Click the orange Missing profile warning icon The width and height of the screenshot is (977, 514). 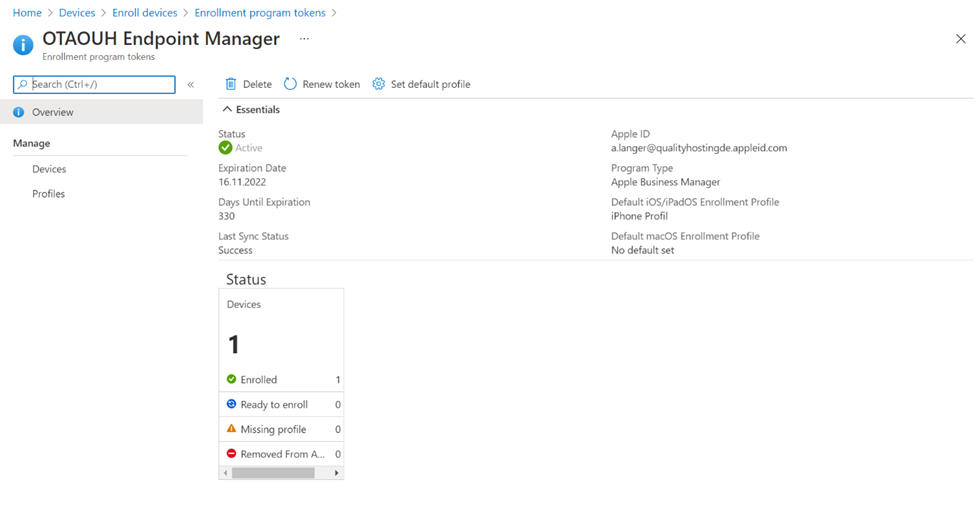tap(231, 429)
